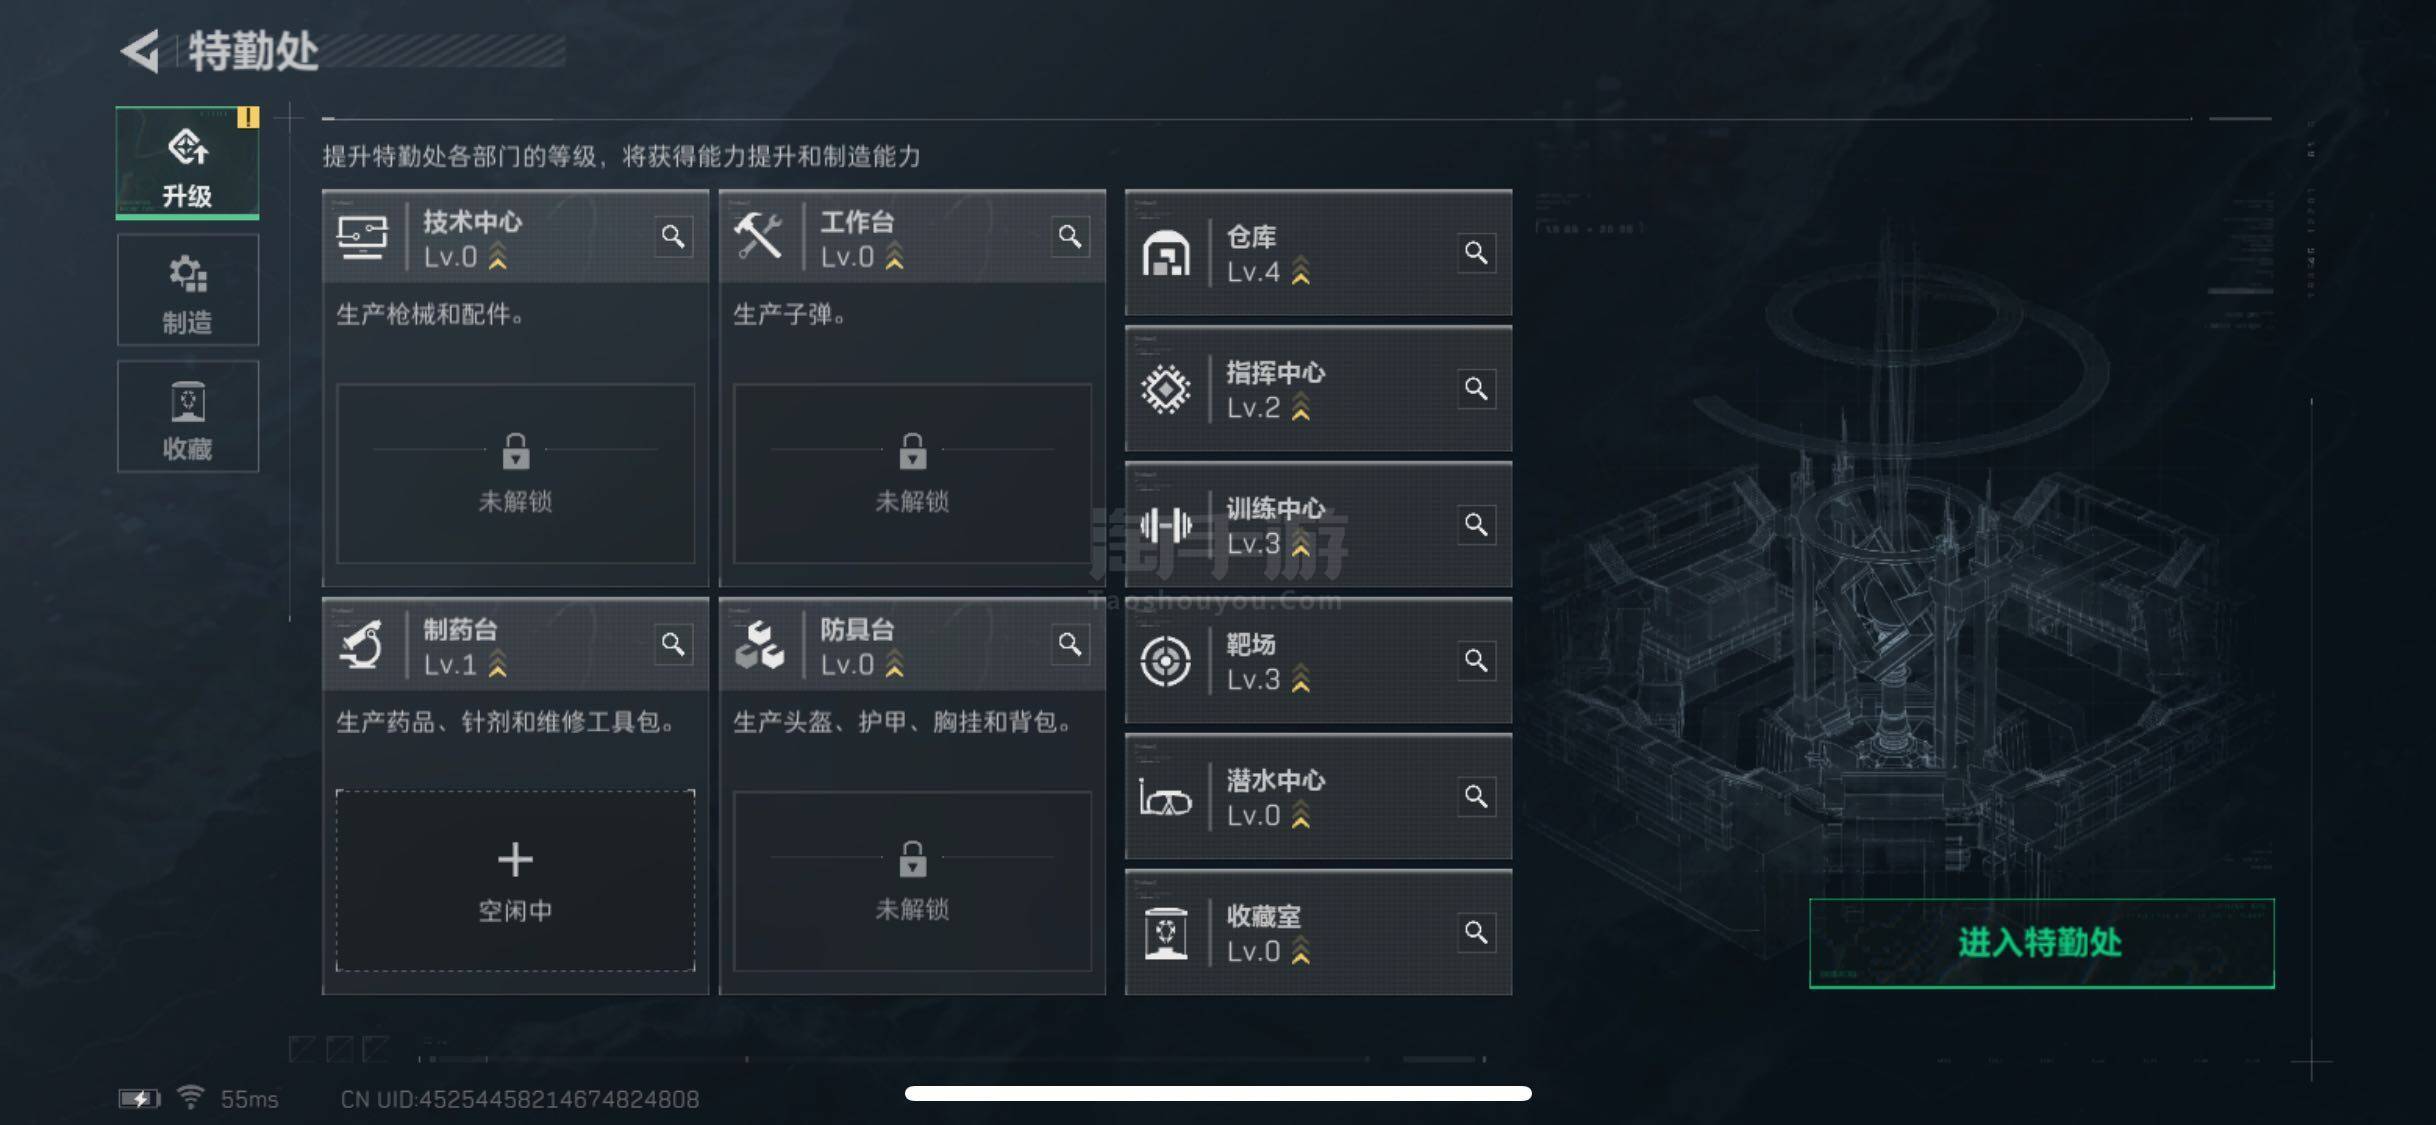This screenshot has height=1125, width=2436.
Task: Click 进入特勤处 button
Action: pyautogui.click(x=2041, y=943)
